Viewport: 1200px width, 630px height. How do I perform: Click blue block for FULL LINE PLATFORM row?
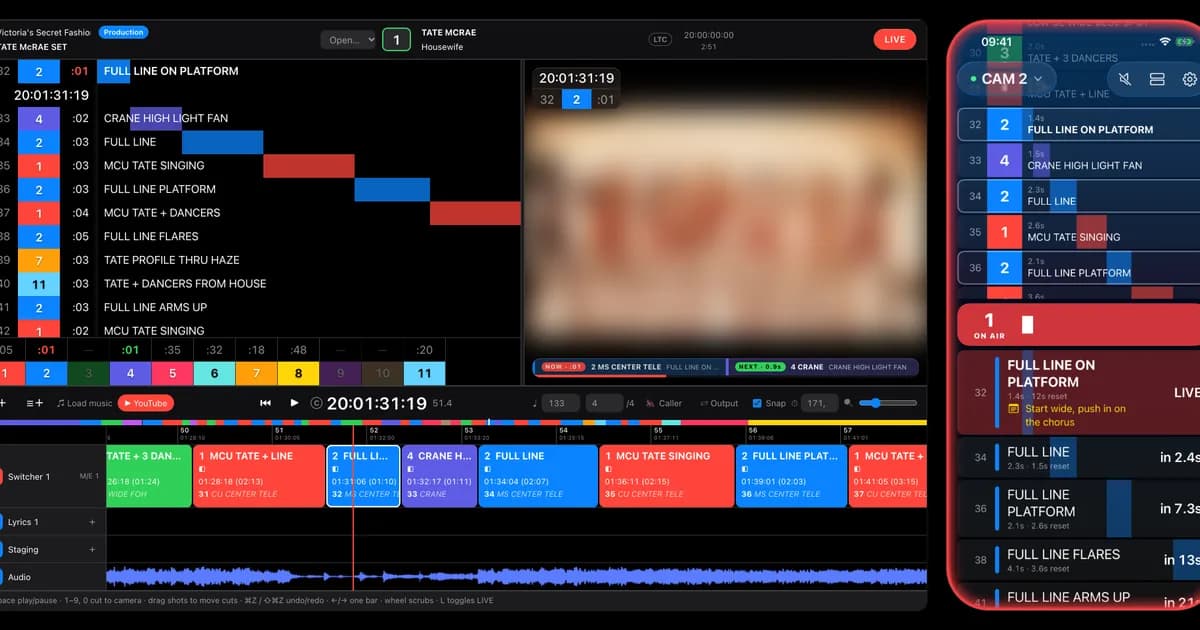coord(392,189)
